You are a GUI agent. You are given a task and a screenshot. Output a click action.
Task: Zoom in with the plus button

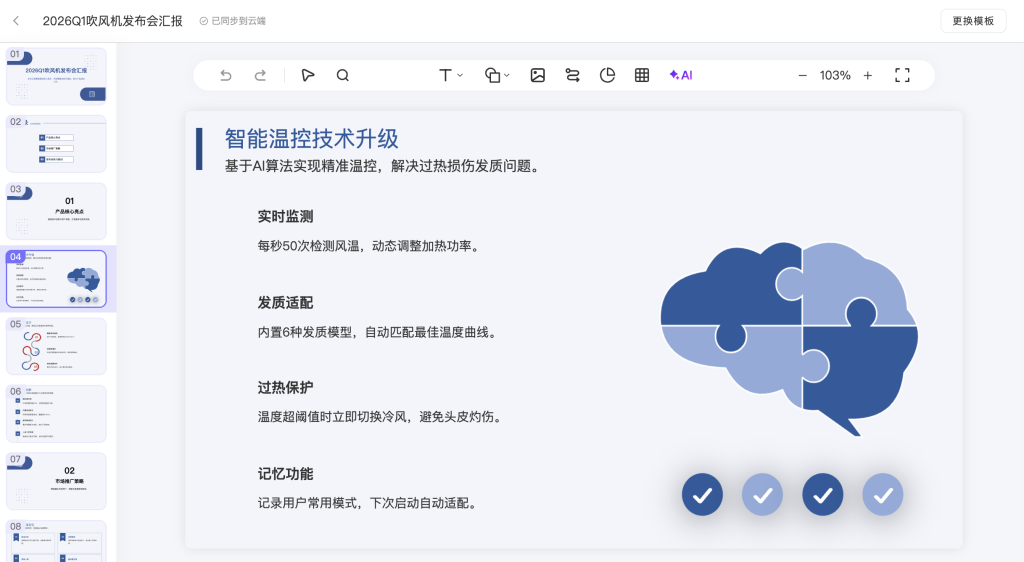867,75
